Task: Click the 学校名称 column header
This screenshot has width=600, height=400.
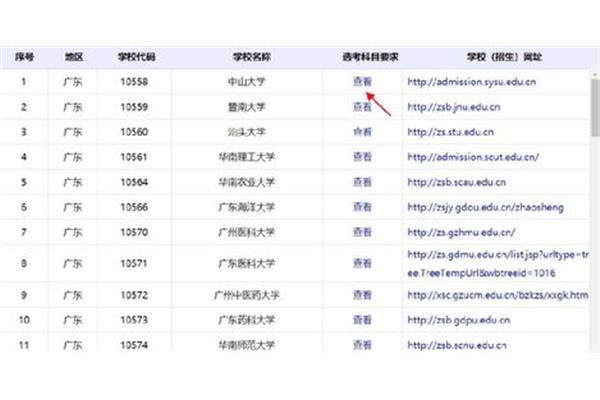Action: point(251,57)
